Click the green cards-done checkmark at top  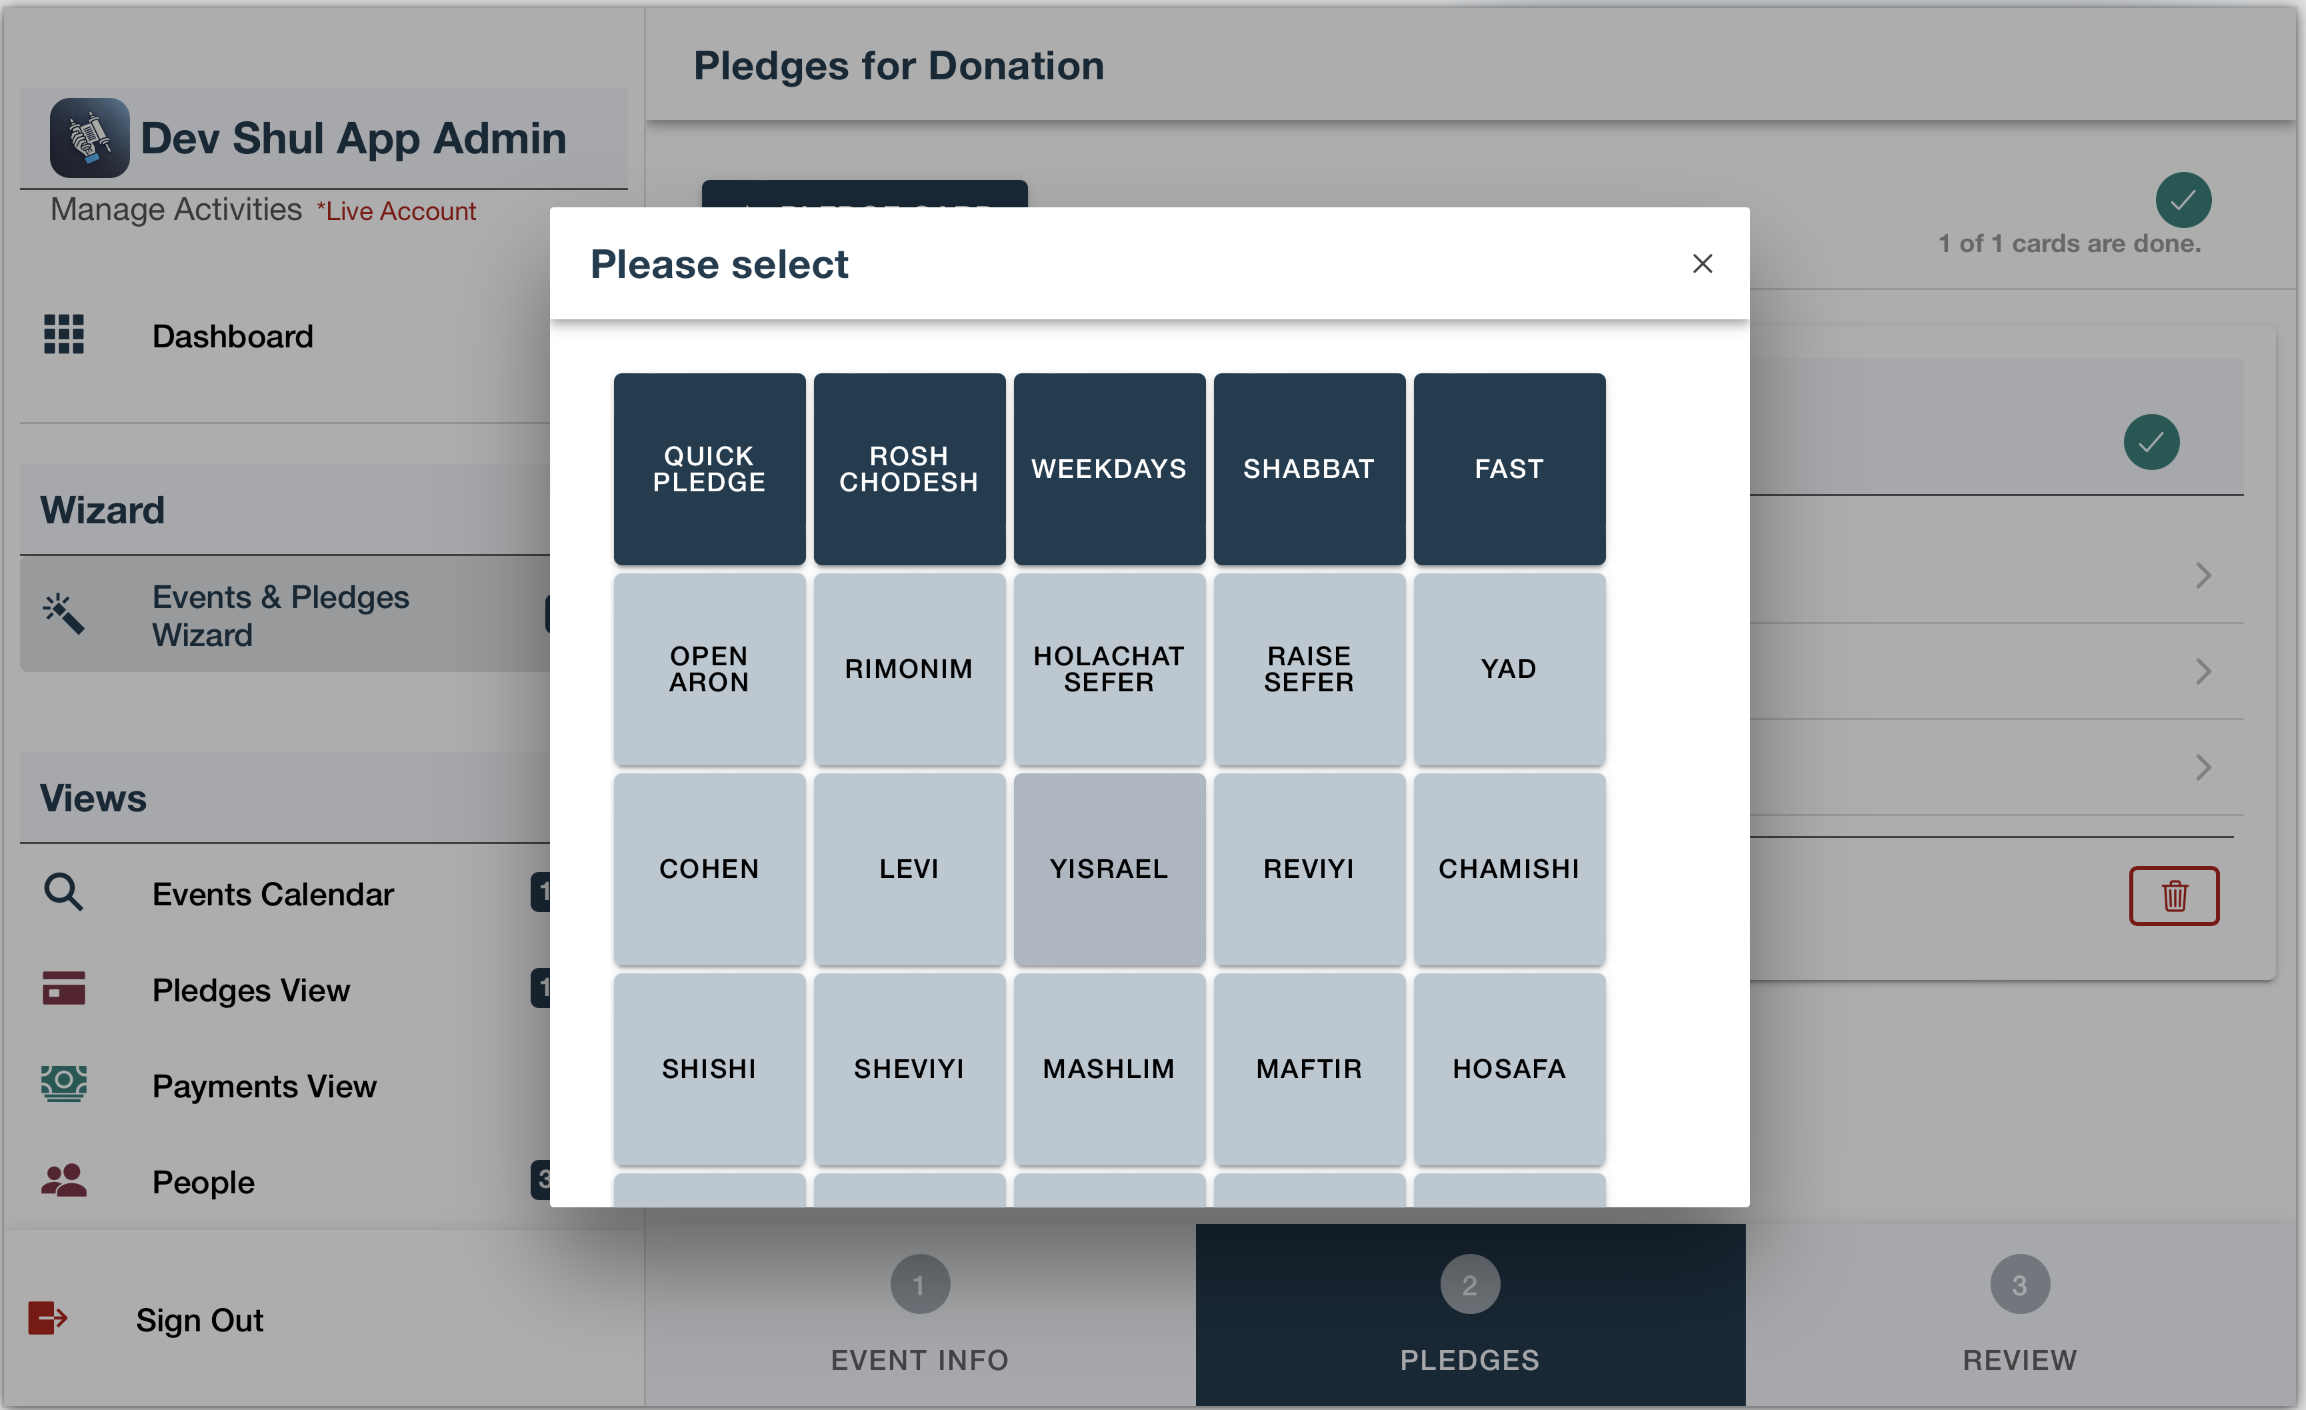click(x=2183, y=200)
